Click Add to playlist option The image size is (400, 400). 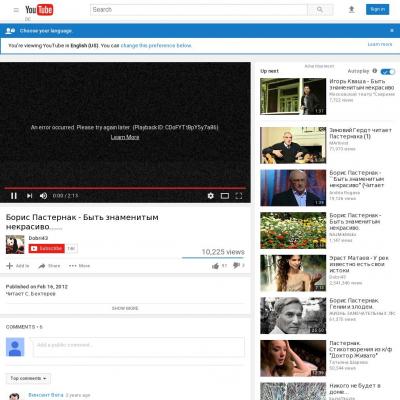pyautogui.click(x=18, y=266)
